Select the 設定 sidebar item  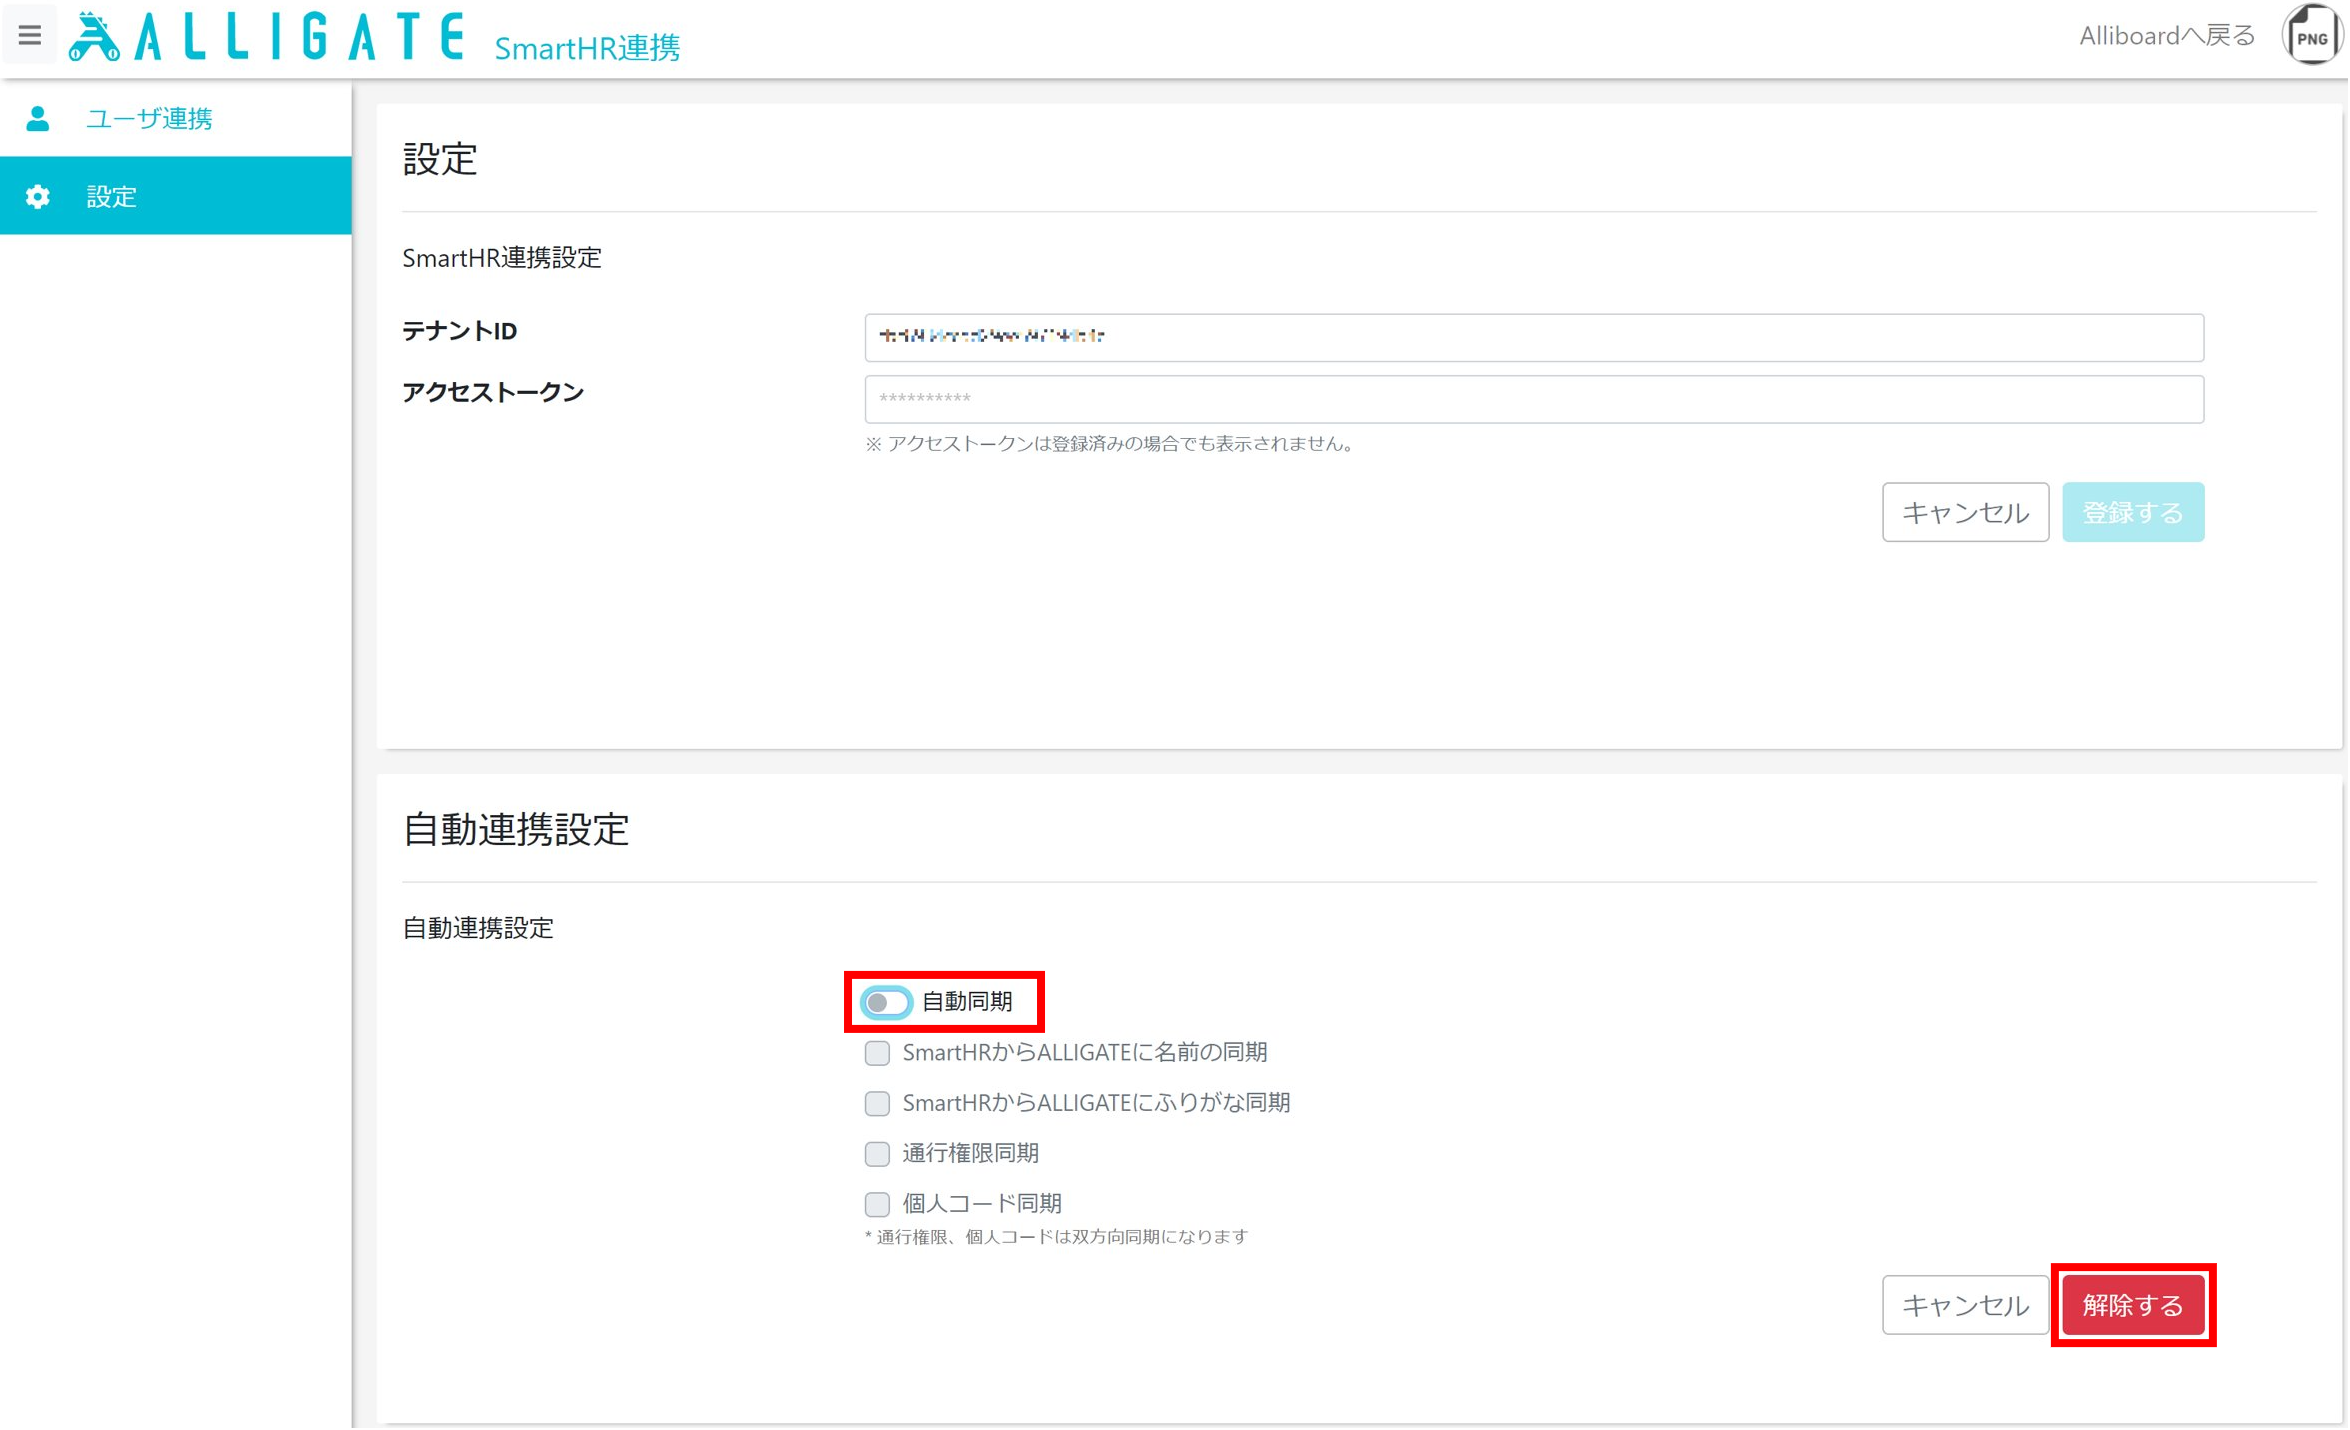pyautogui.click(x=176, y=196)
